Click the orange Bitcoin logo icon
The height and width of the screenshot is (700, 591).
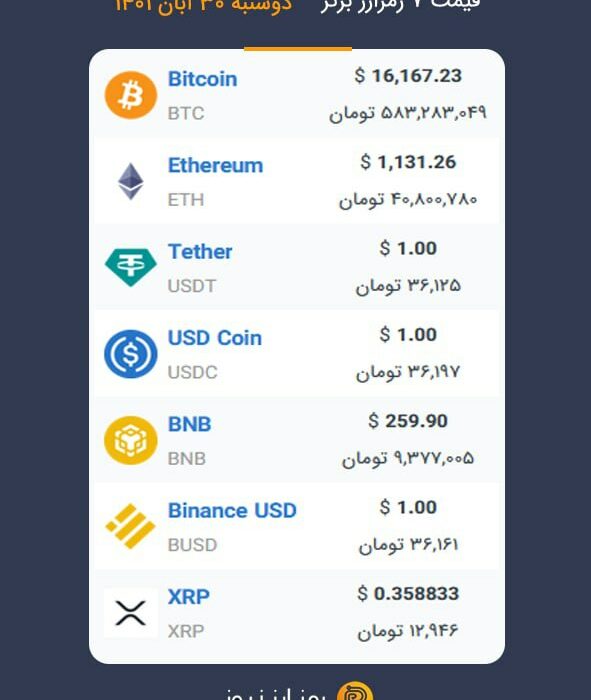click(x=131, y=95)
